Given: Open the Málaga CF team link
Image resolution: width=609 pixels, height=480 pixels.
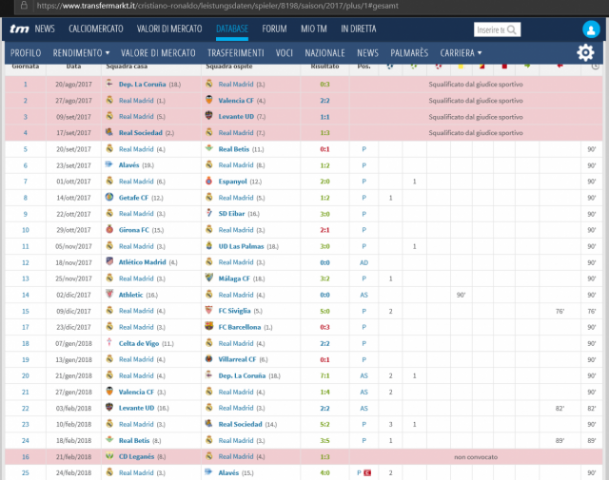Looking at the screenshot, I should pos(234,278).
